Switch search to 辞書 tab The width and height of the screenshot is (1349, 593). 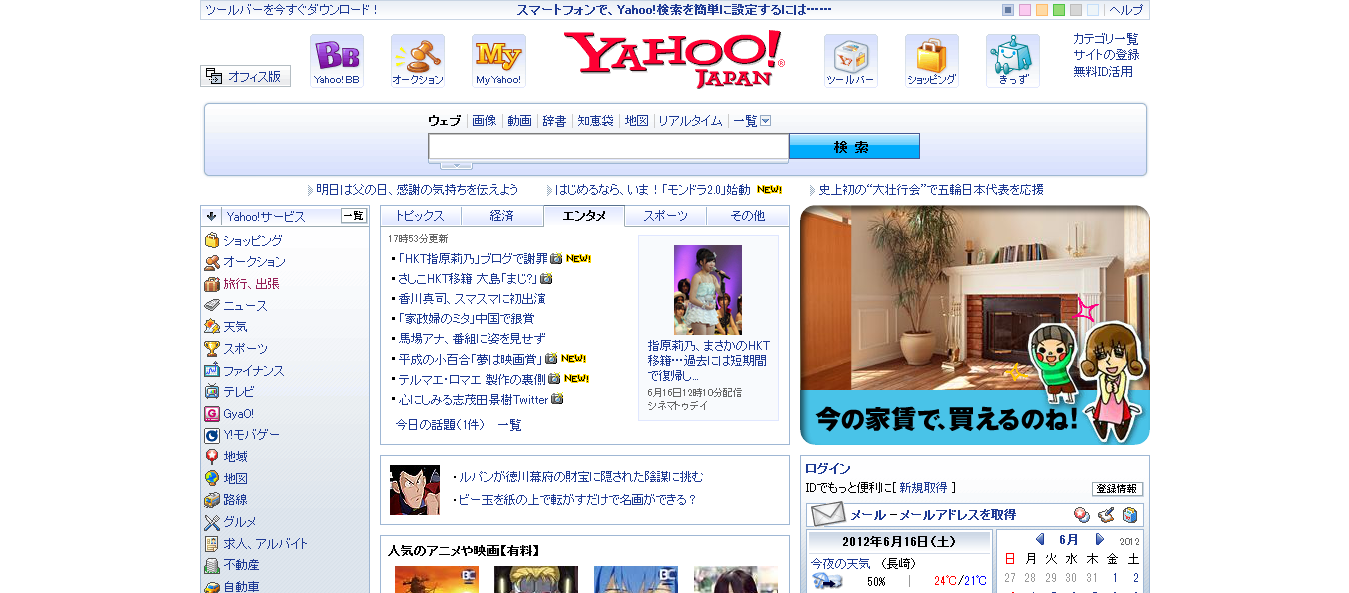pyautogui.click(x=554, y=121)
